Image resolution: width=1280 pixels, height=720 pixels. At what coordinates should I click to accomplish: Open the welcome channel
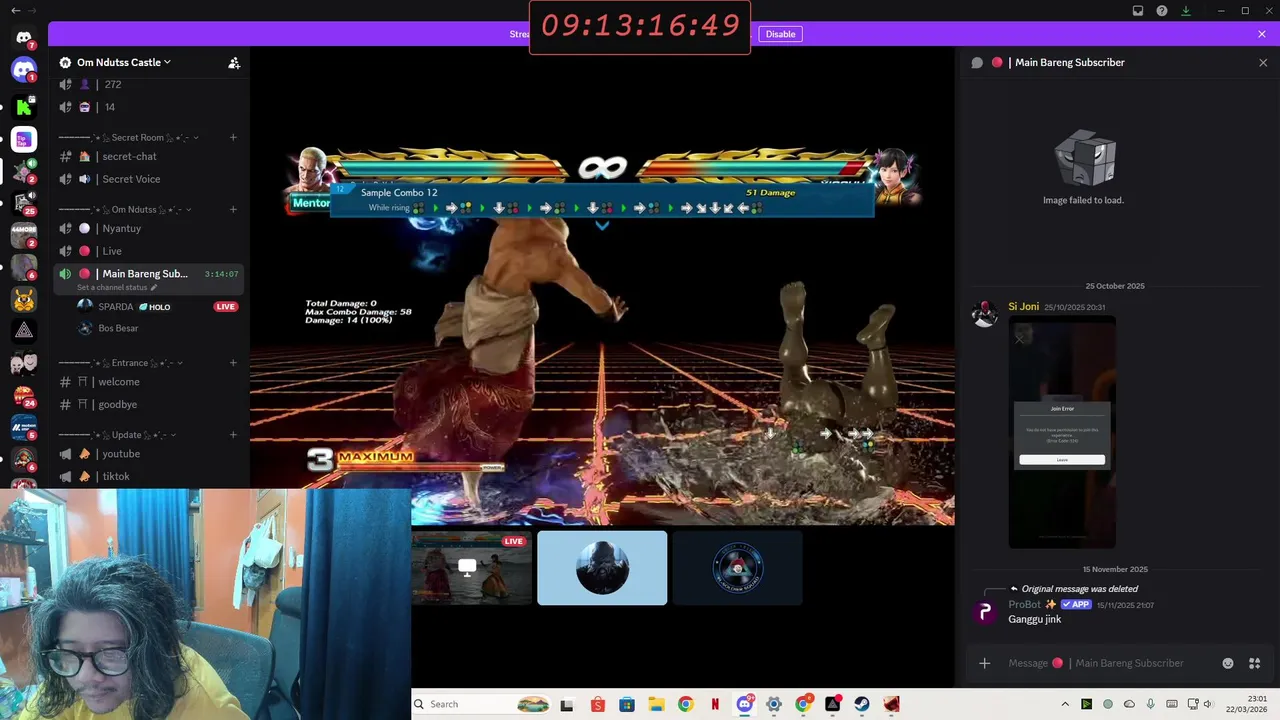(x=149, y=382)
